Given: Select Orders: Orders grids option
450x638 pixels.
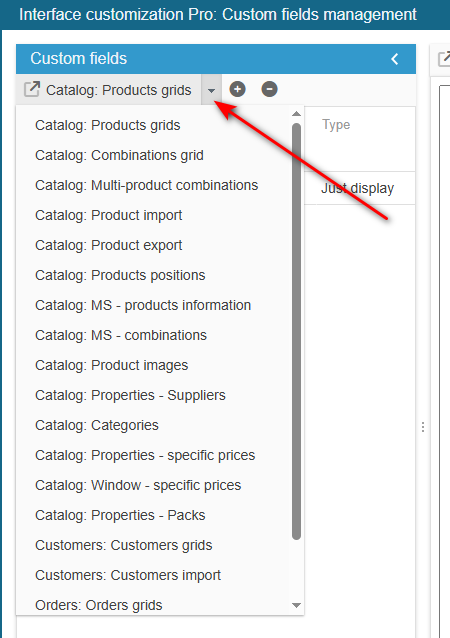Looking at the screenshot, I should (98, 605).
